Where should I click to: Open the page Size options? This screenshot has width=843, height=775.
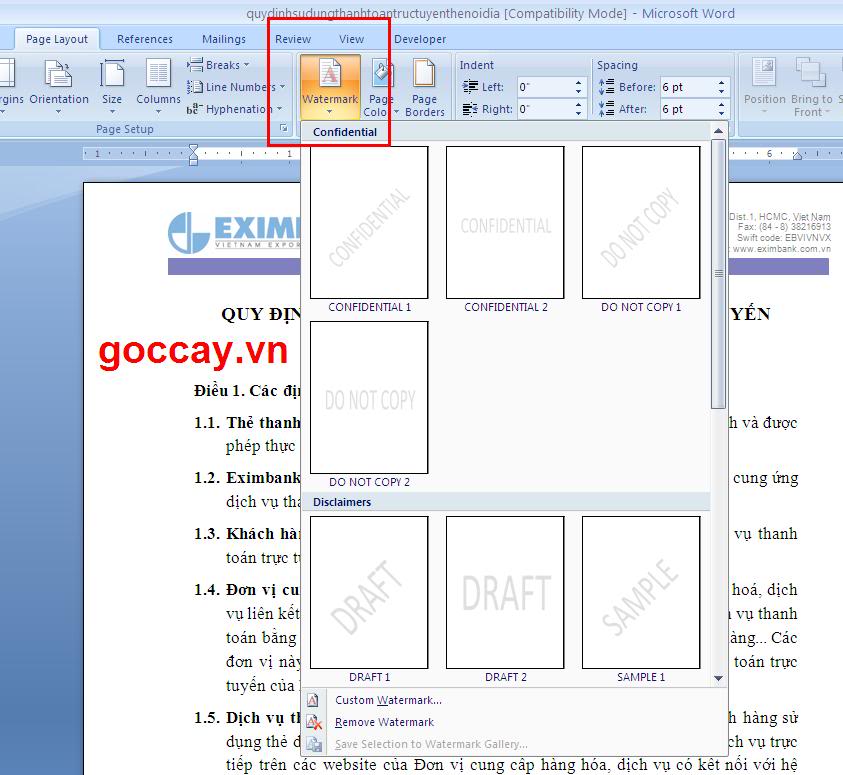pyautogui.click(x=112, y=75)
